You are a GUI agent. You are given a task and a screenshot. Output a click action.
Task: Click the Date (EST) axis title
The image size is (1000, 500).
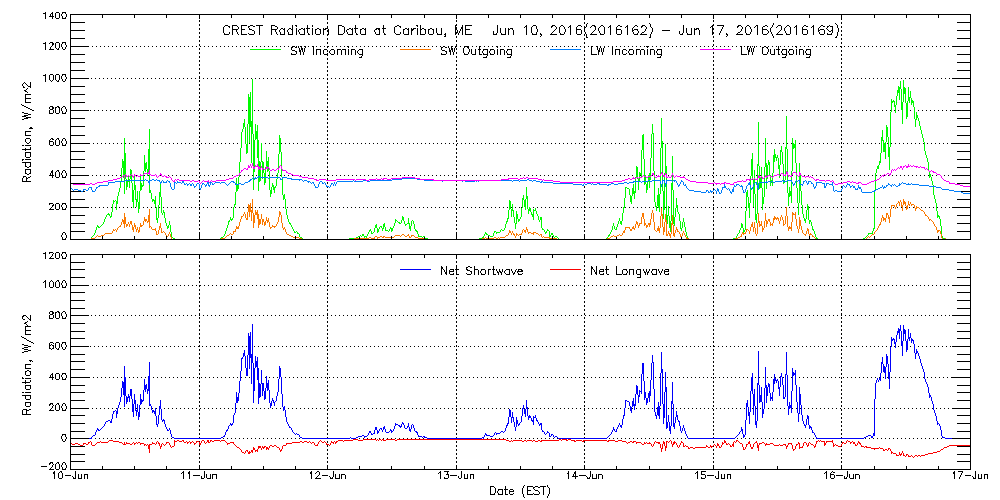point(520,491)
